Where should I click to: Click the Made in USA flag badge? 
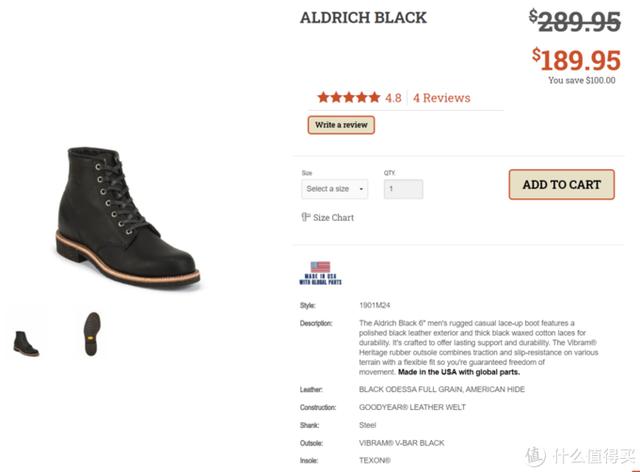[x=320, y=272]
